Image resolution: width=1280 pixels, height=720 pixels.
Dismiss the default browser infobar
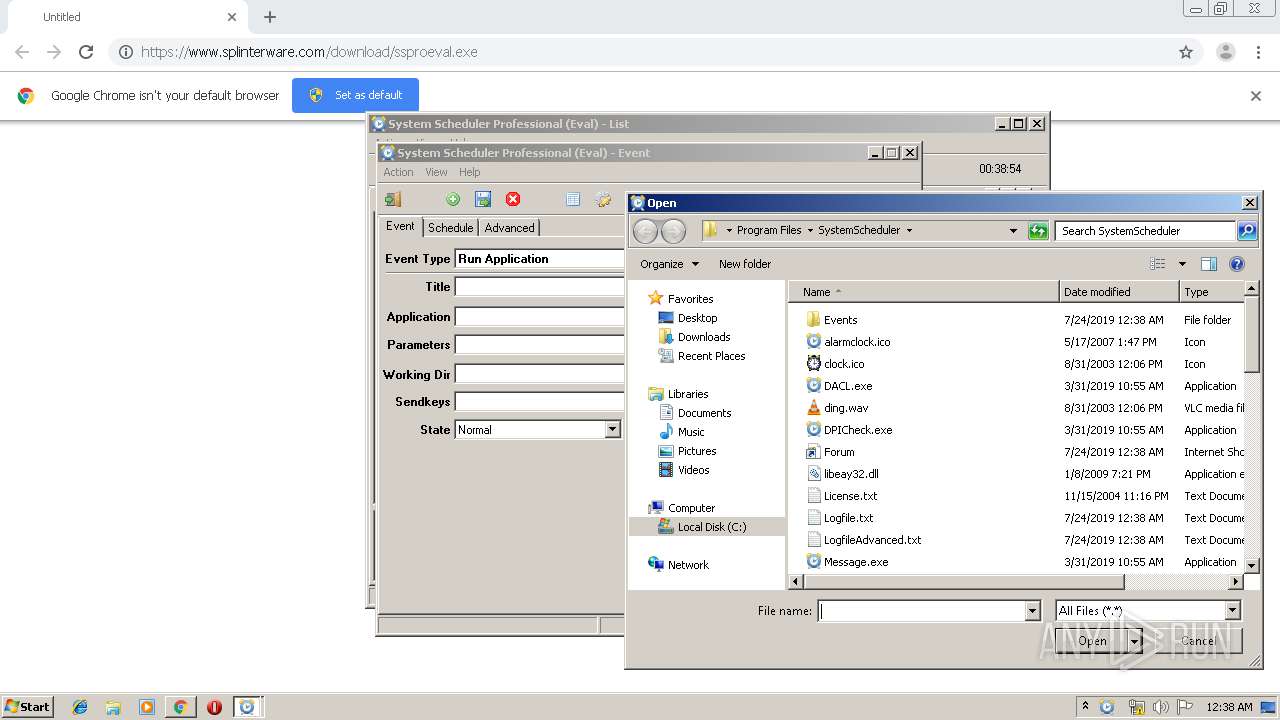pos(1256,96)
